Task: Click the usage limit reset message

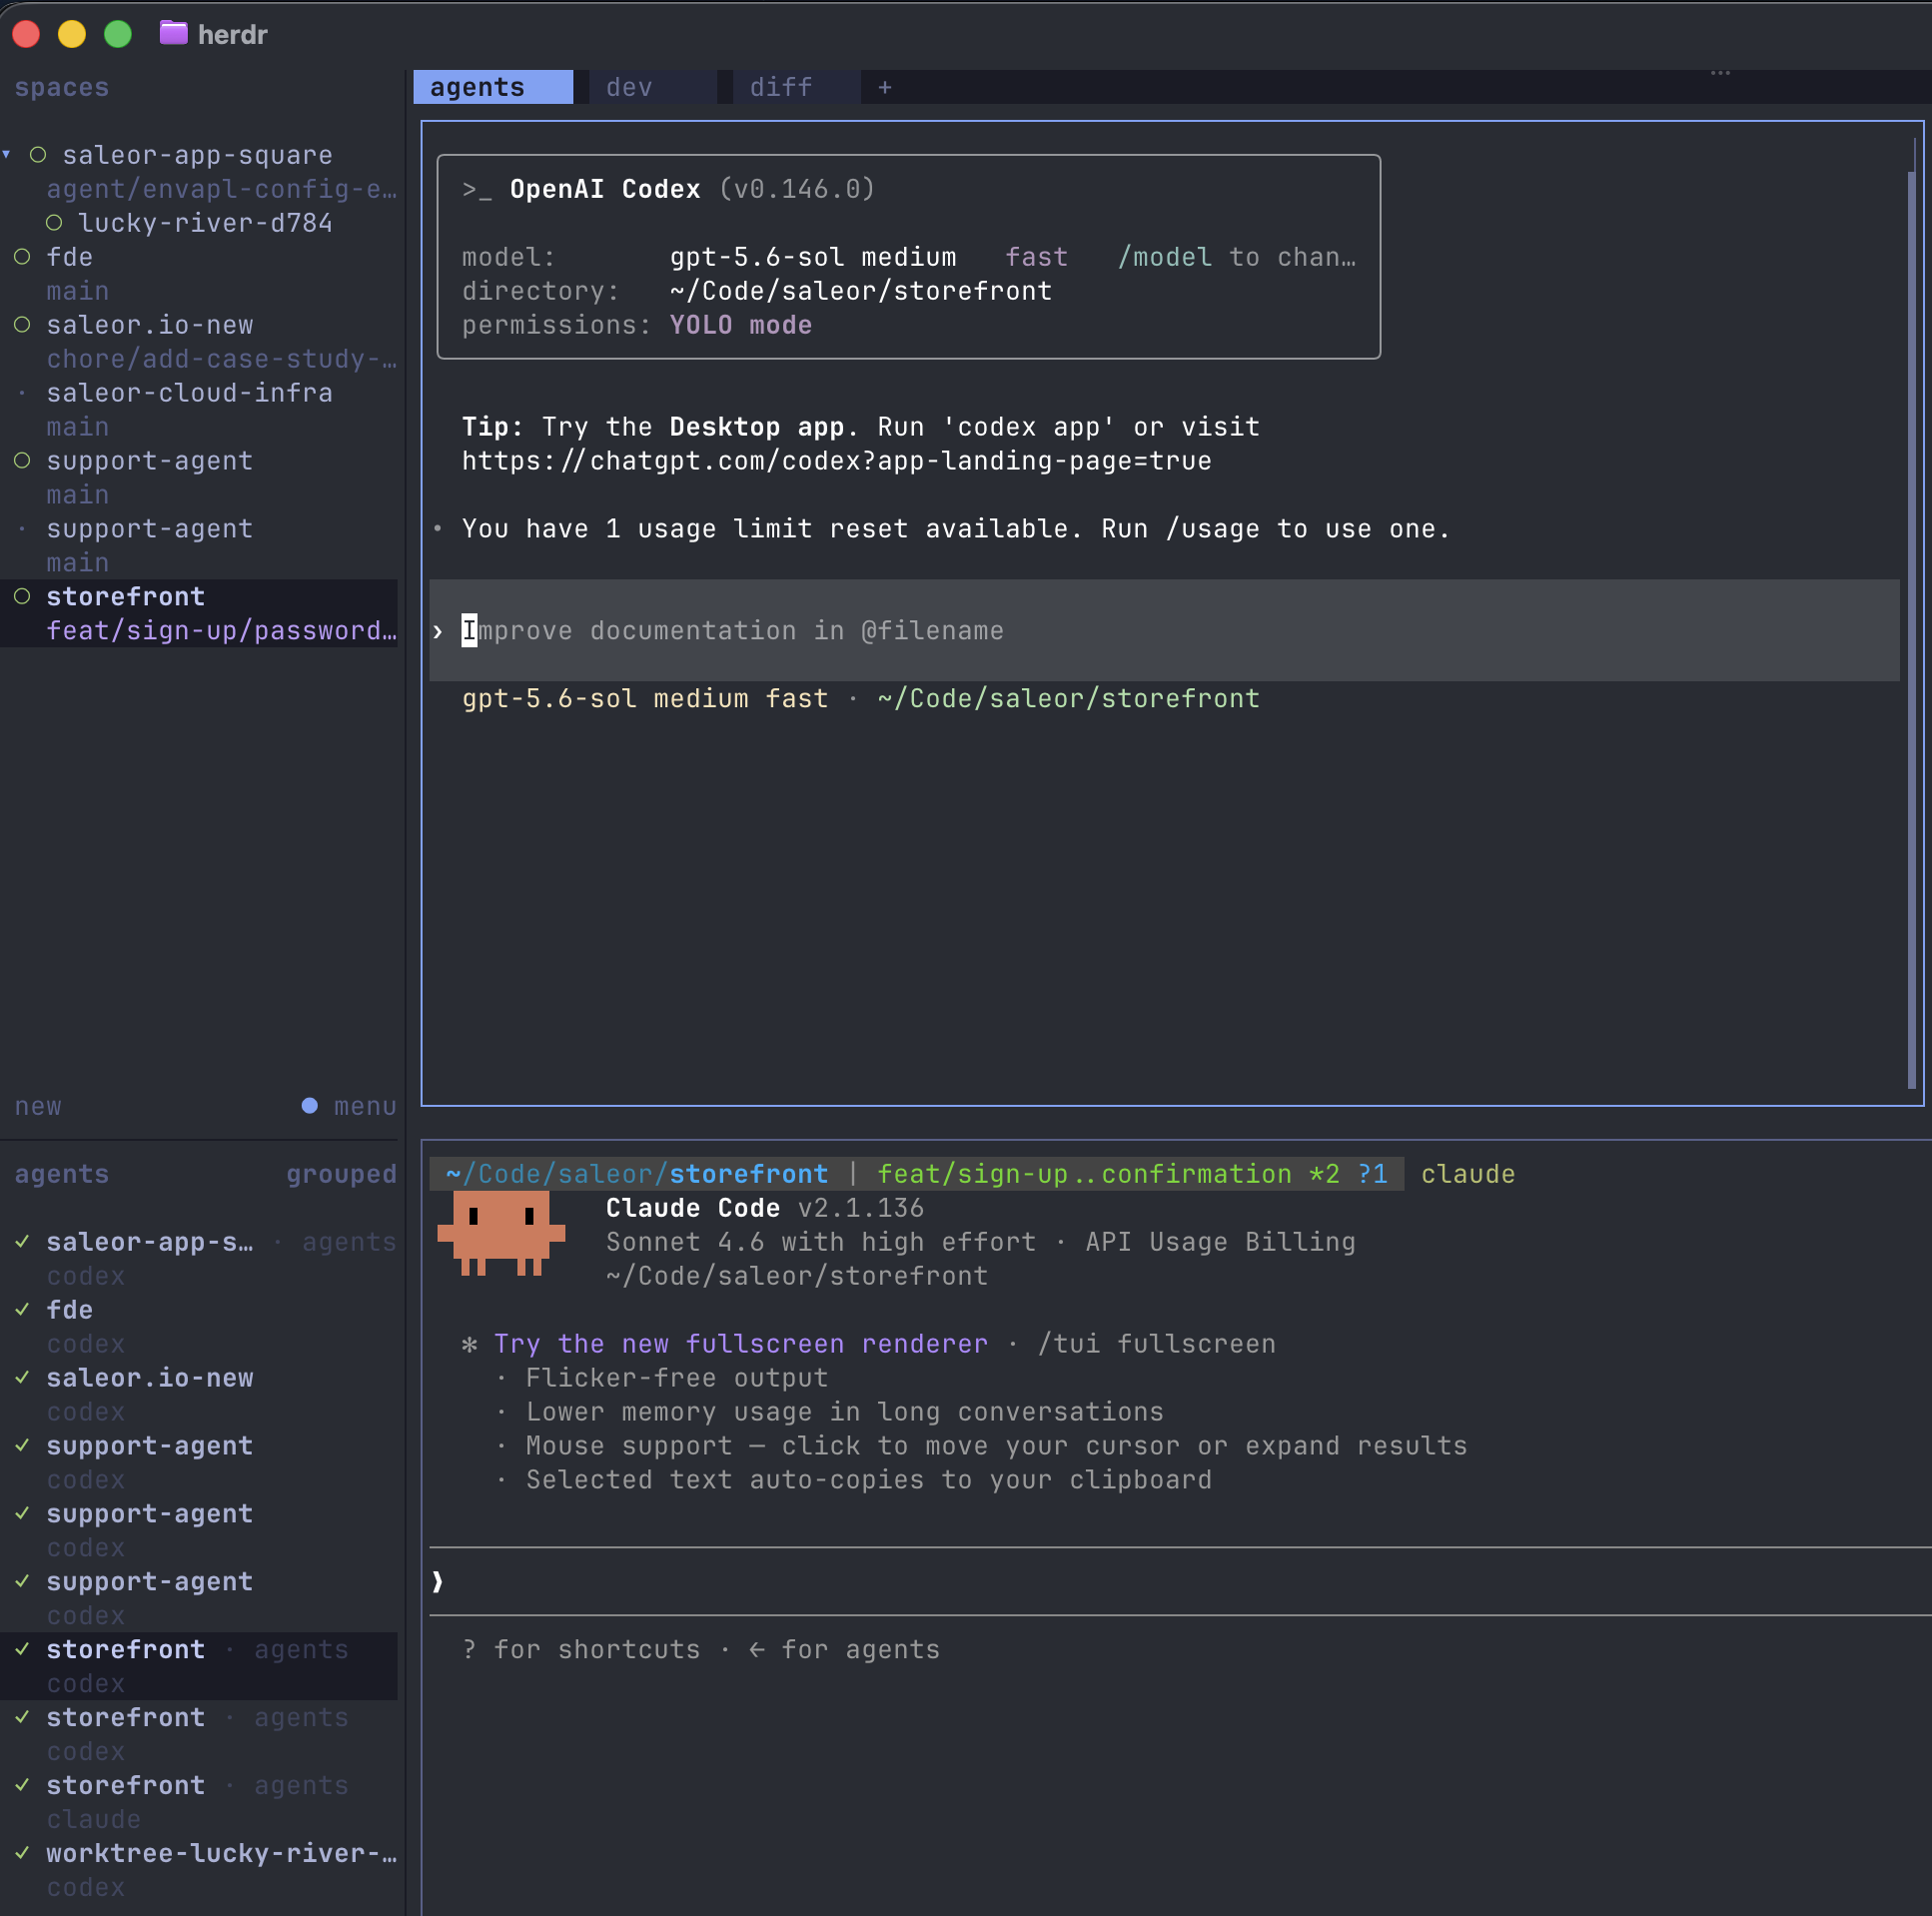Action: click(955, 529)
